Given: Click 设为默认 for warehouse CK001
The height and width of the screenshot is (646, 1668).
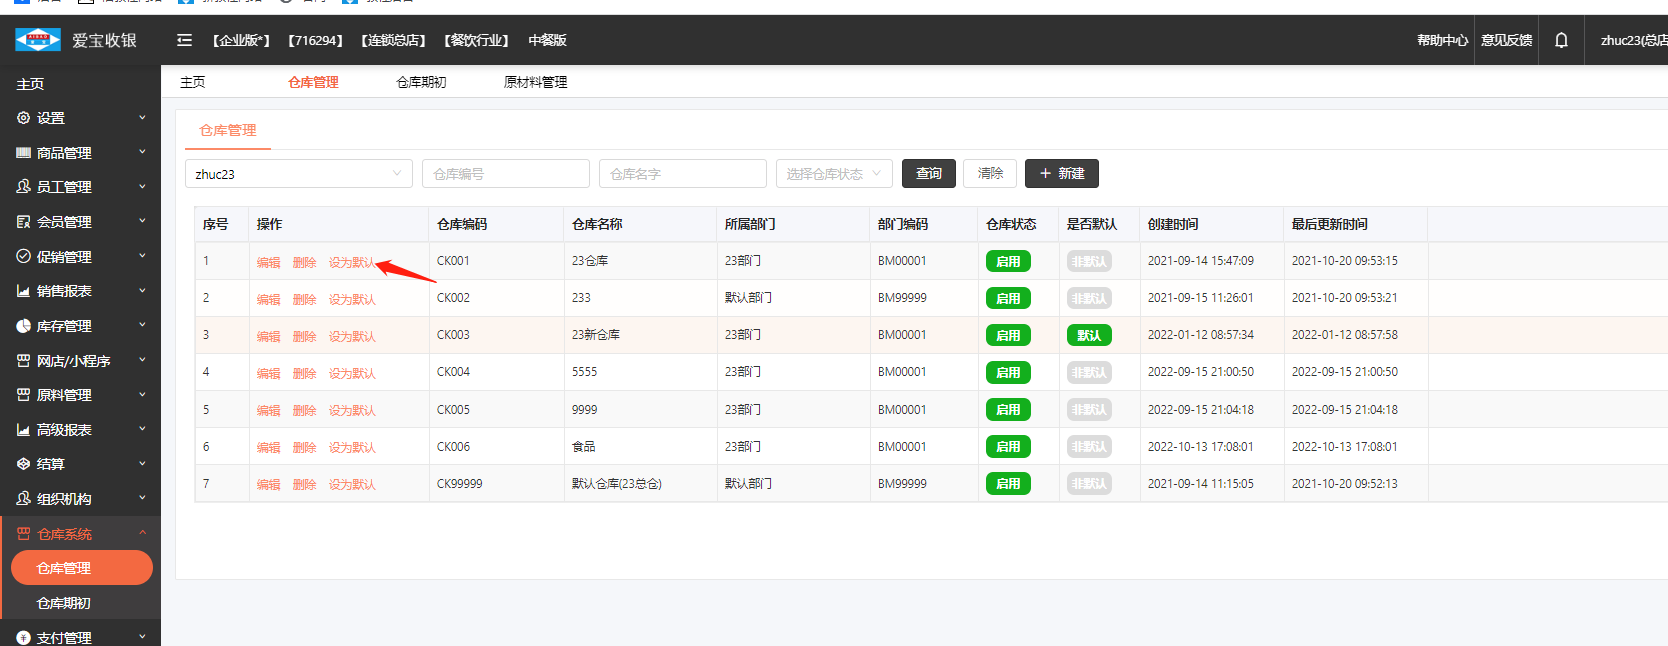Looking at the screenshot, I should click(x=351, y=263).
